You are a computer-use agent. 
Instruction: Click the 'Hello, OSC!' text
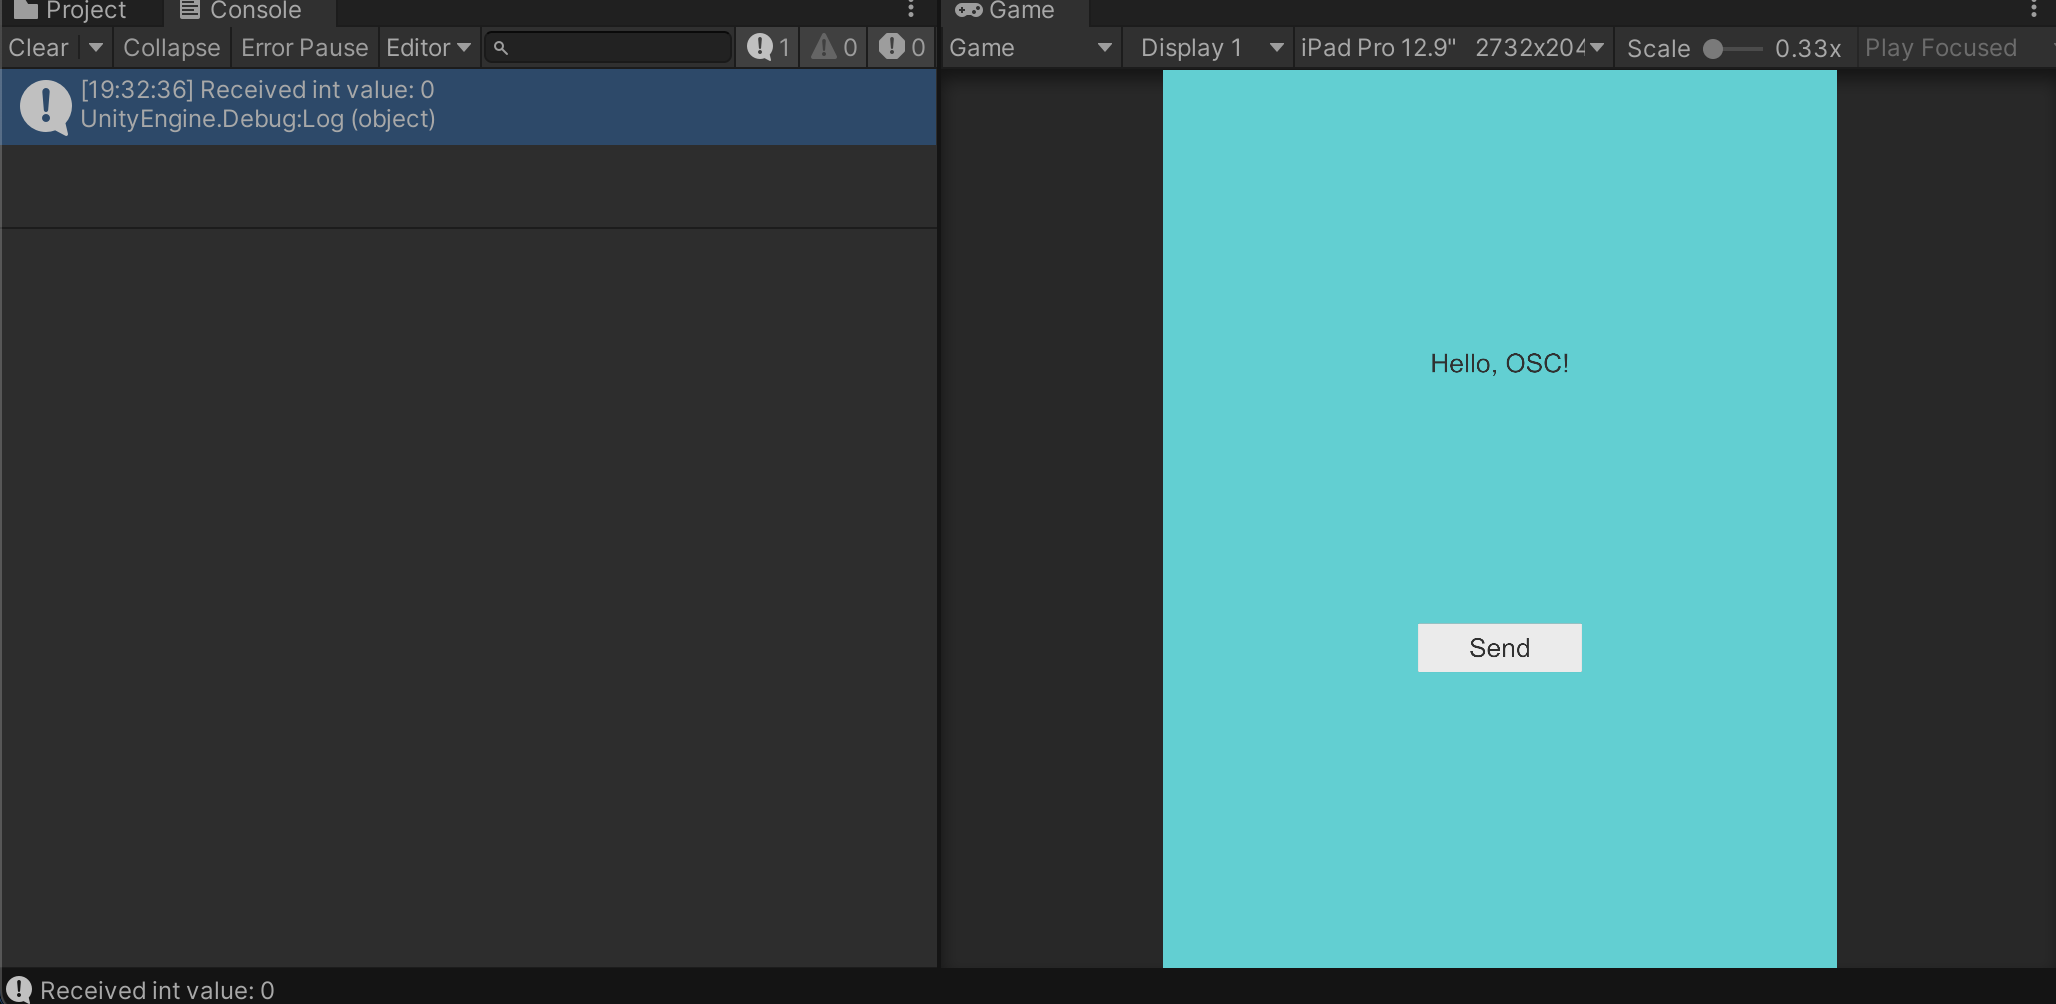pos(1499,364)
